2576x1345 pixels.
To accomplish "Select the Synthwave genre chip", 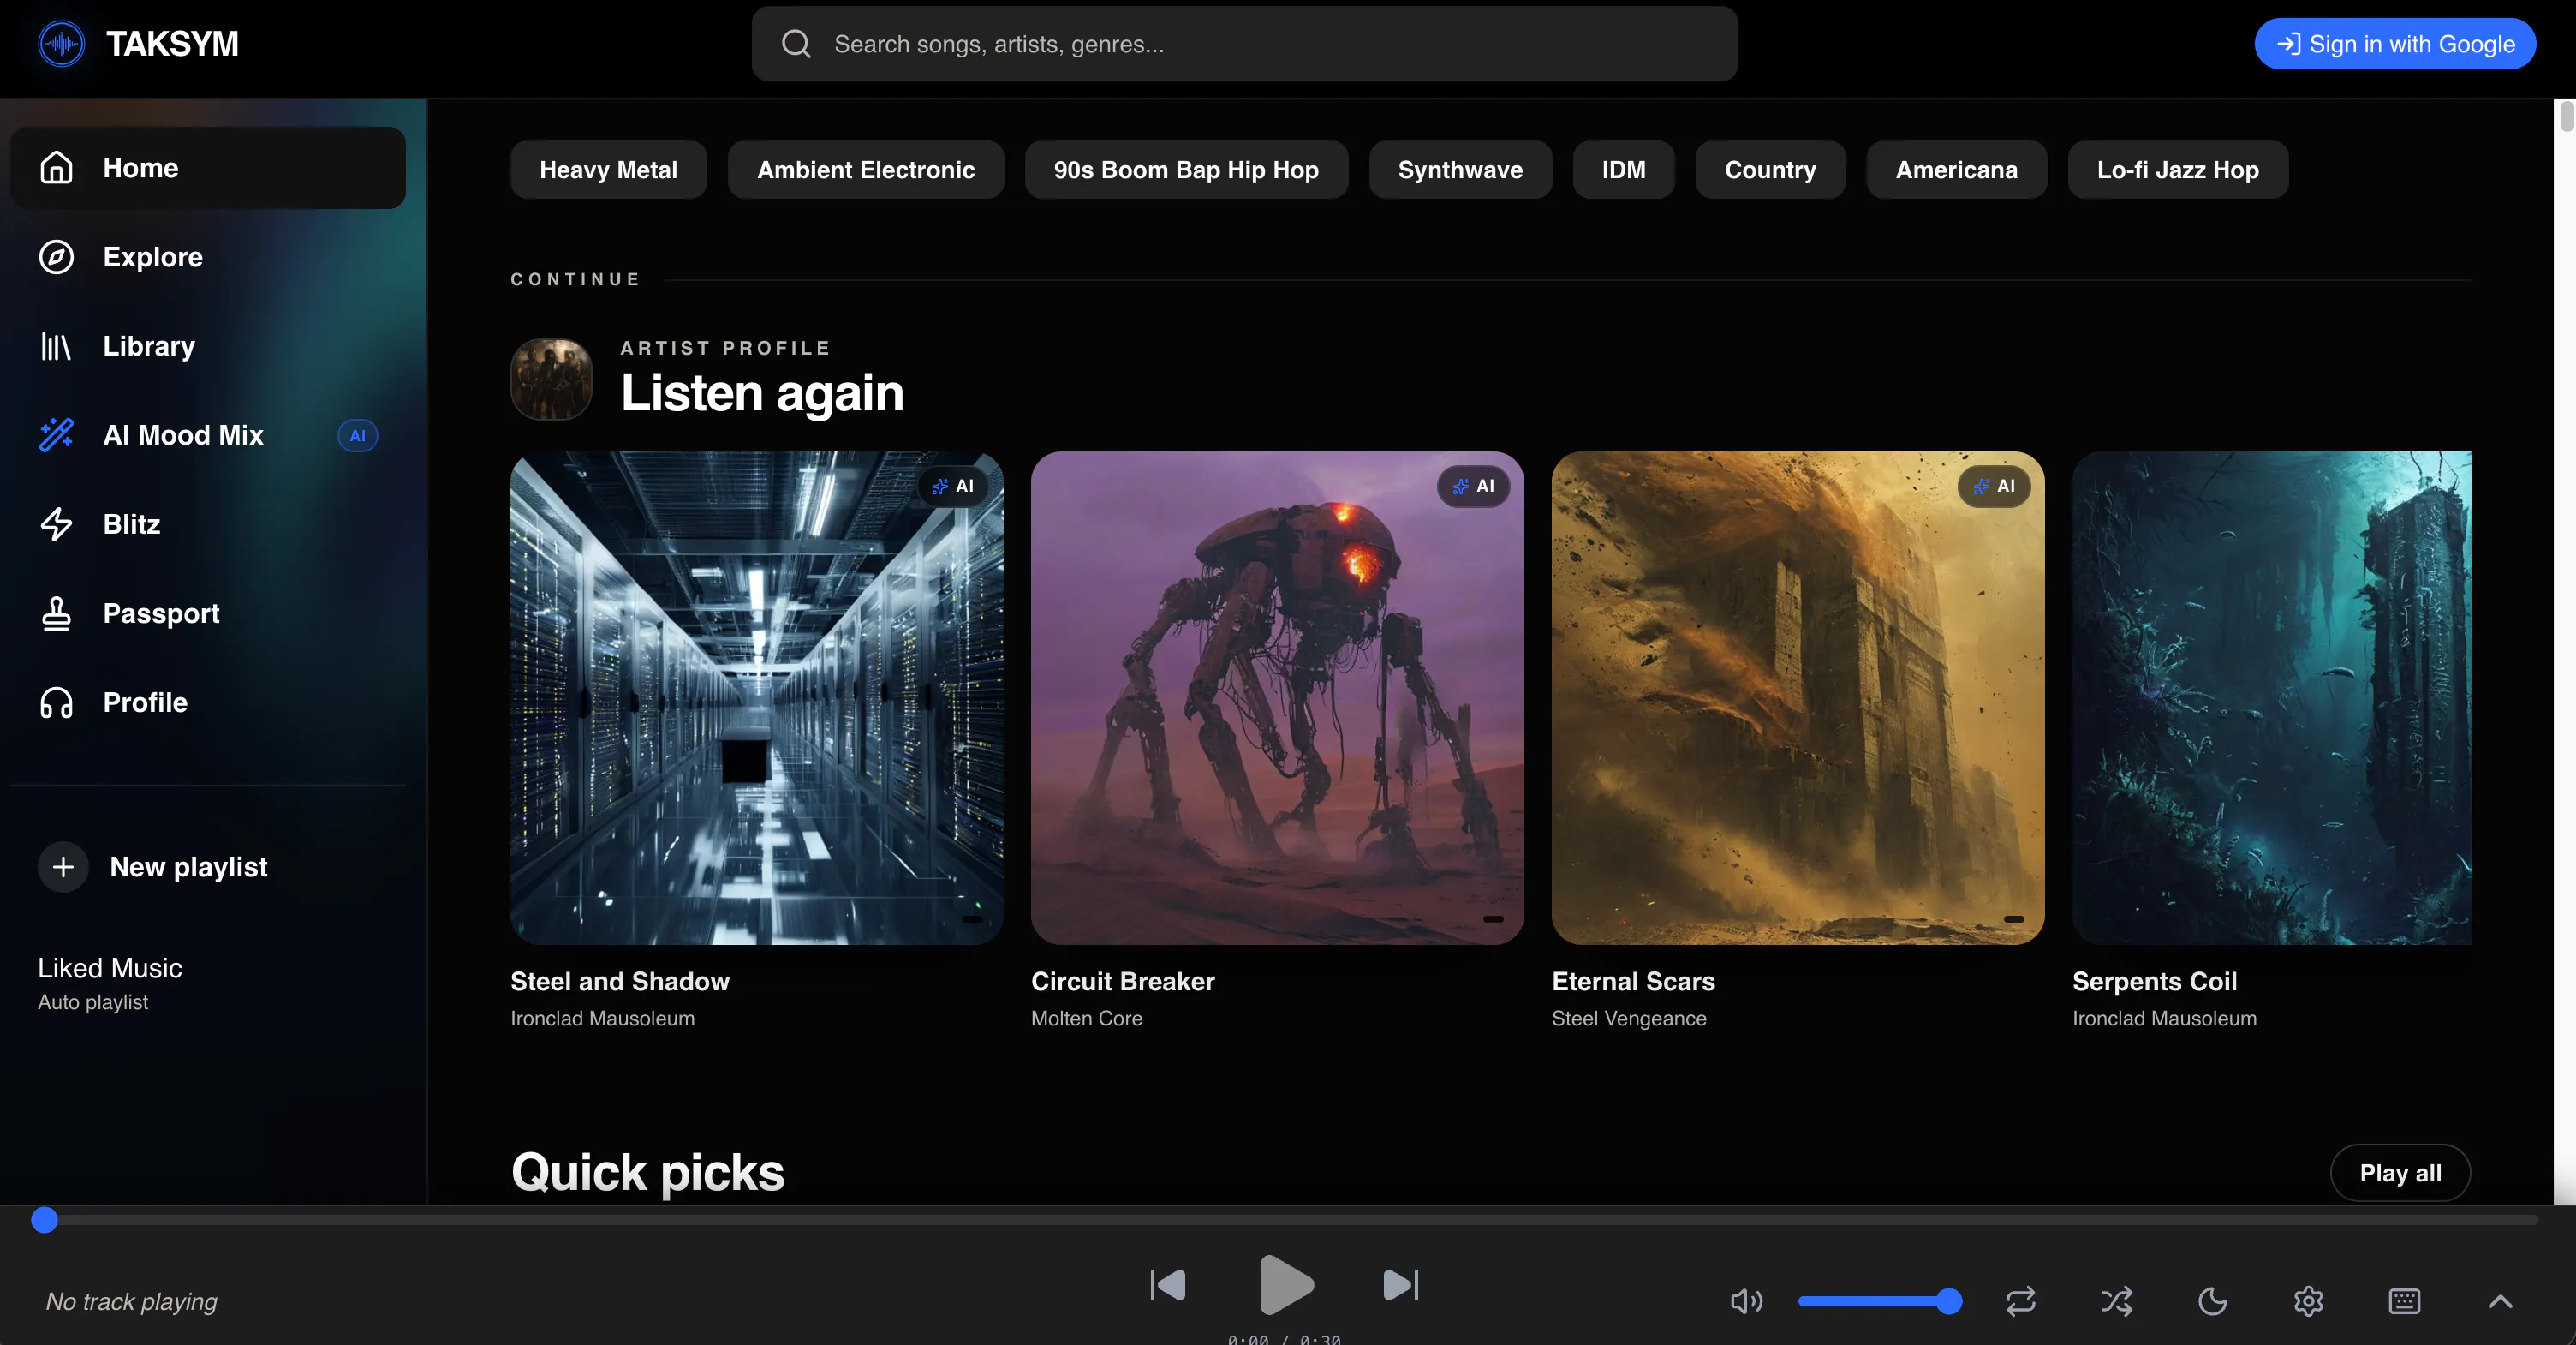I will (1460, 170).
